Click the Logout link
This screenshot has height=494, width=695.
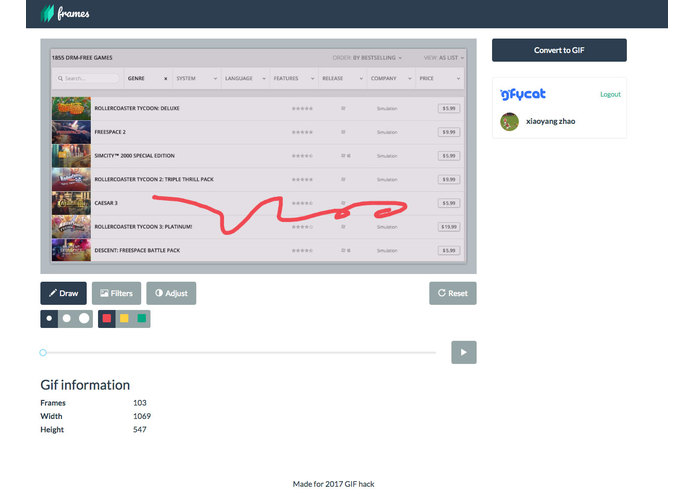(610, 94)
